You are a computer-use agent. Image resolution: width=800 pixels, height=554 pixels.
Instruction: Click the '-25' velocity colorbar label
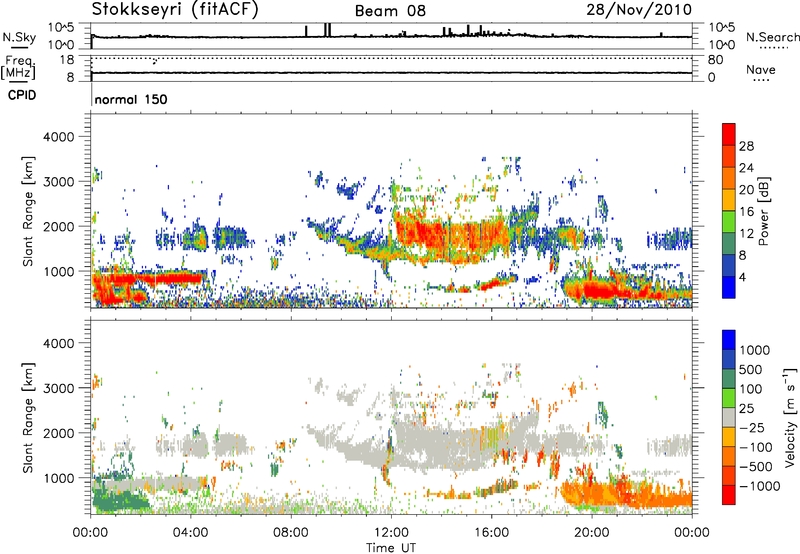[x=752, y=427]
